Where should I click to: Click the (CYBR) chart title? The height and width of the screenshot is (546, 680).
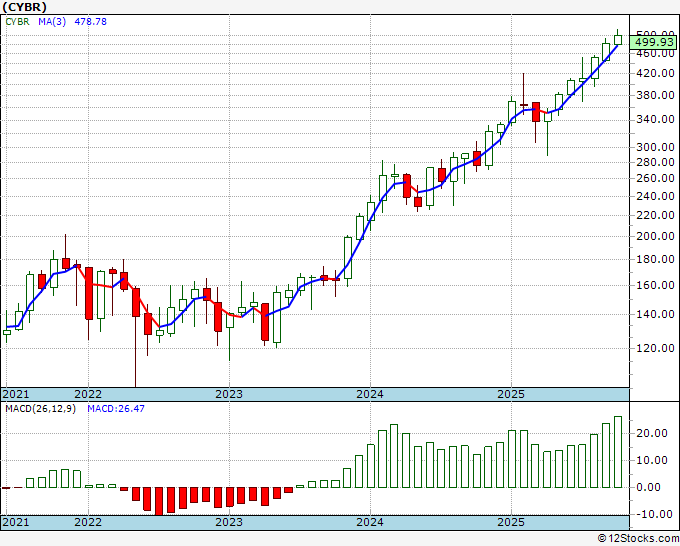pos(25,7)
